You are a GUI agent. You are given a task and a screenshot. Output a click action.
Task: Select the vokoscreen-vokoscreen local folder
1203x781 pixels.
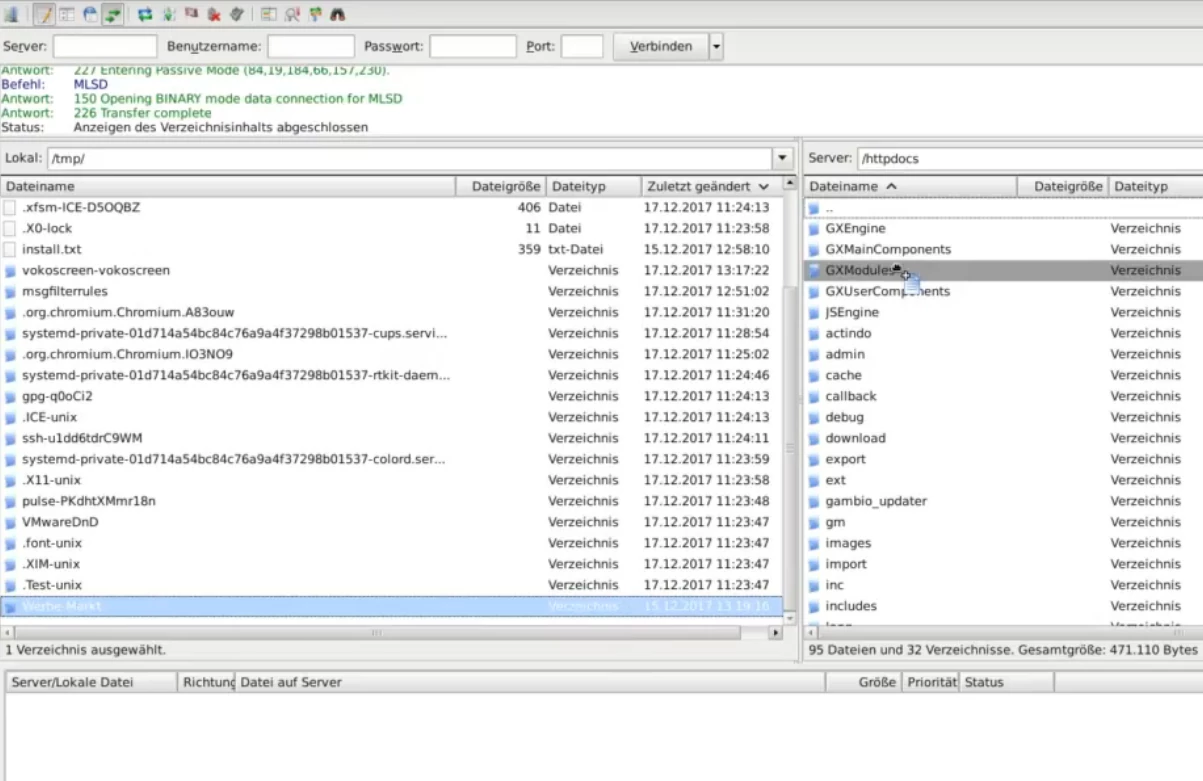pyautogui.click(x=392, y=270)
